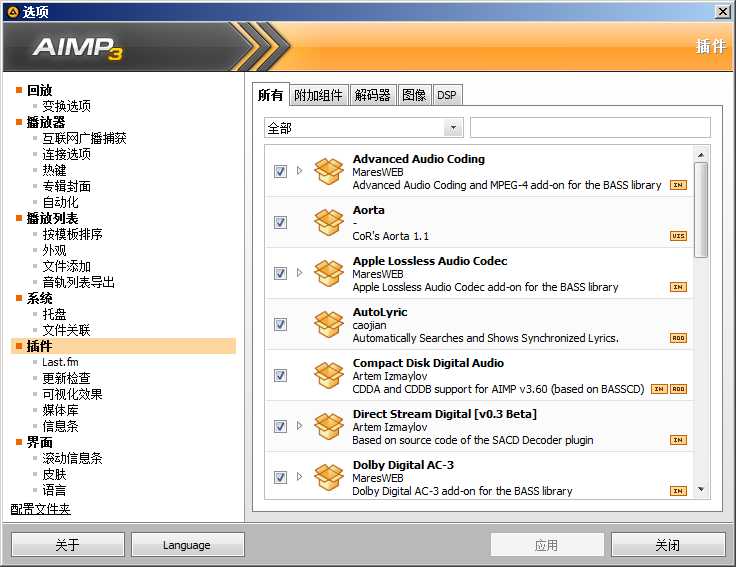The height and width of the screenshot is (567, 736).
Task: Open 专辑封面 settings
Action: [x=67, y=186]
